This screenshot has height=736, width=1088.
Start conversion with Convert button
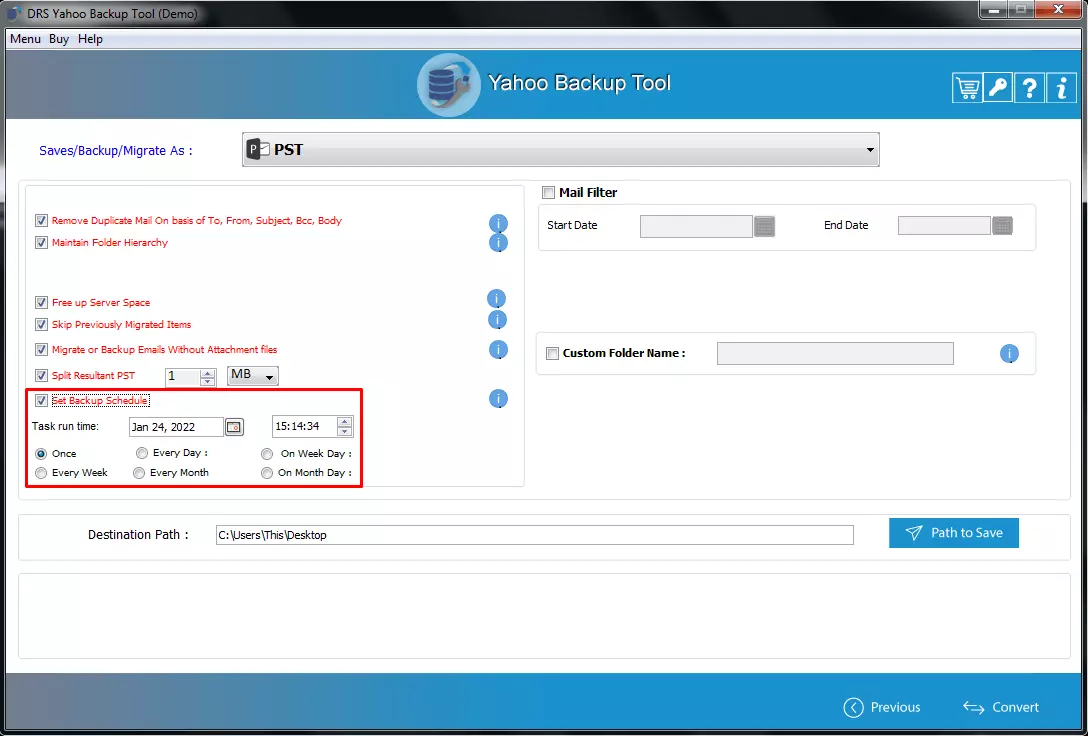coord(1001,708)
